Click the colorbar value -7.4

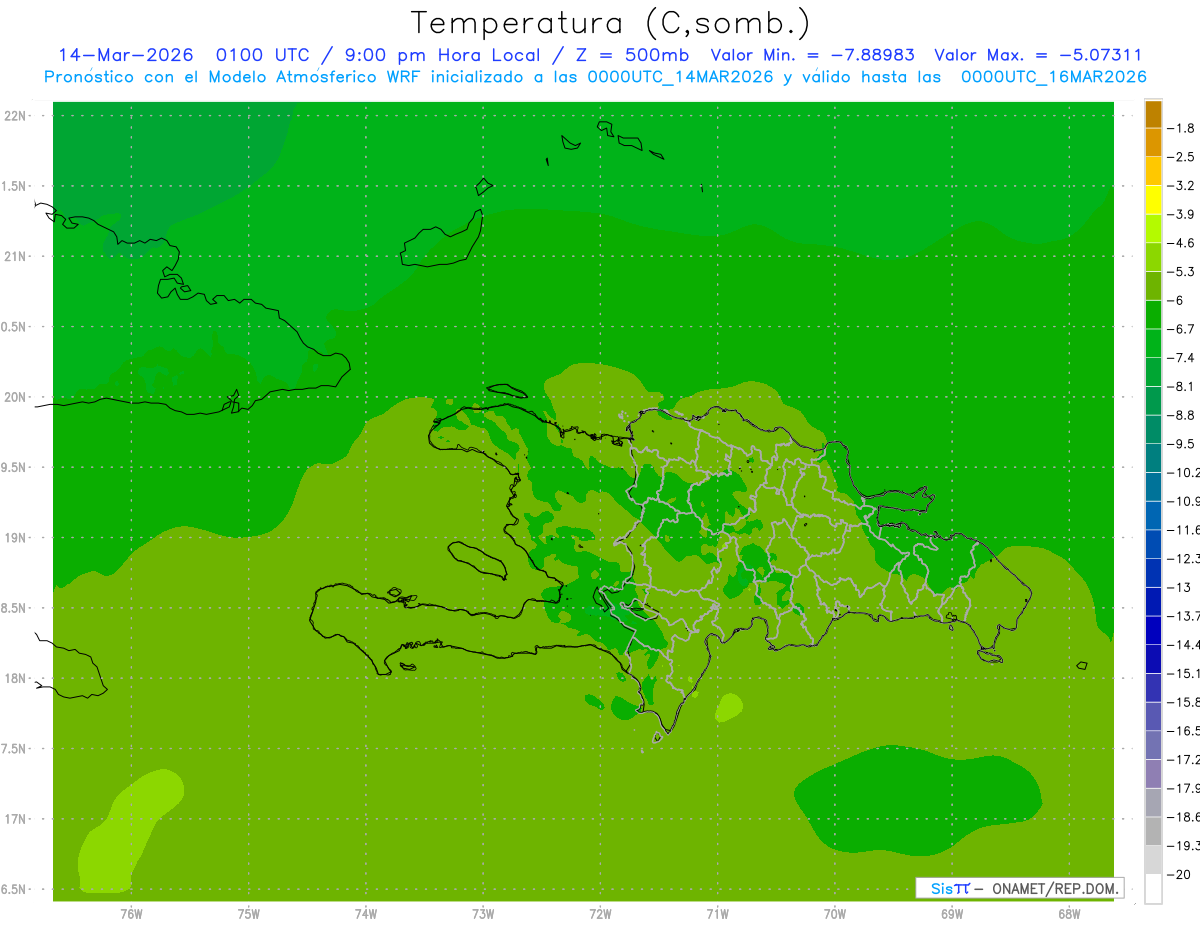coord(1182,358)
